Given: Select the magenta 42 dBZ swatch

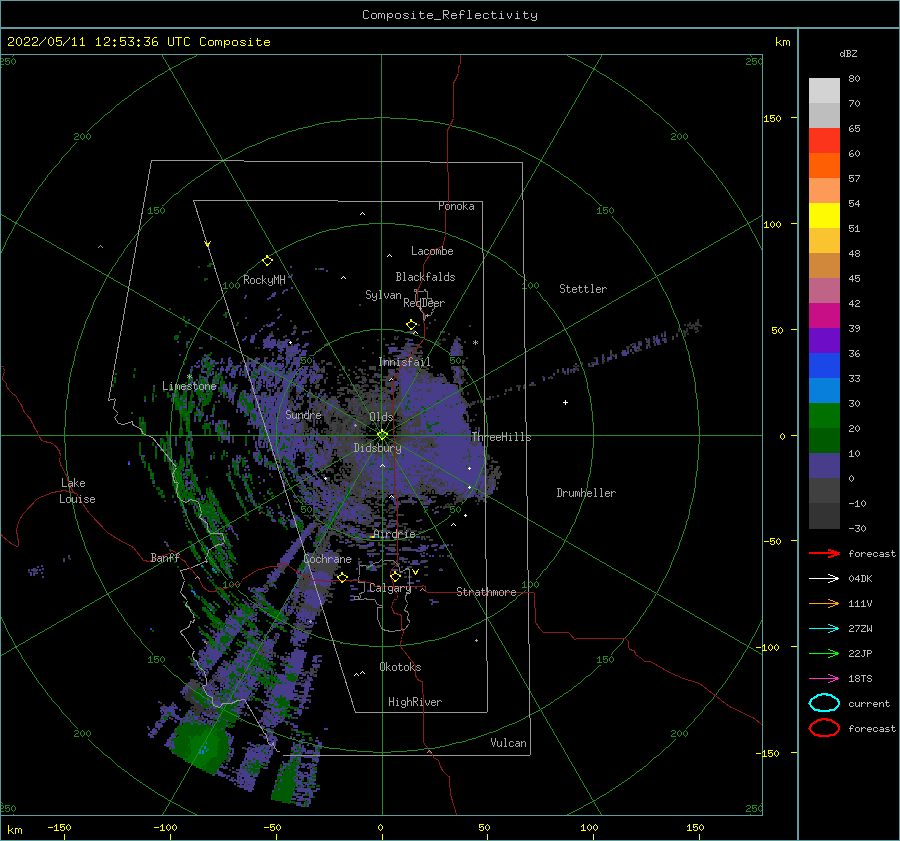Looking at the screenshot, I should [x=824, y=315].
